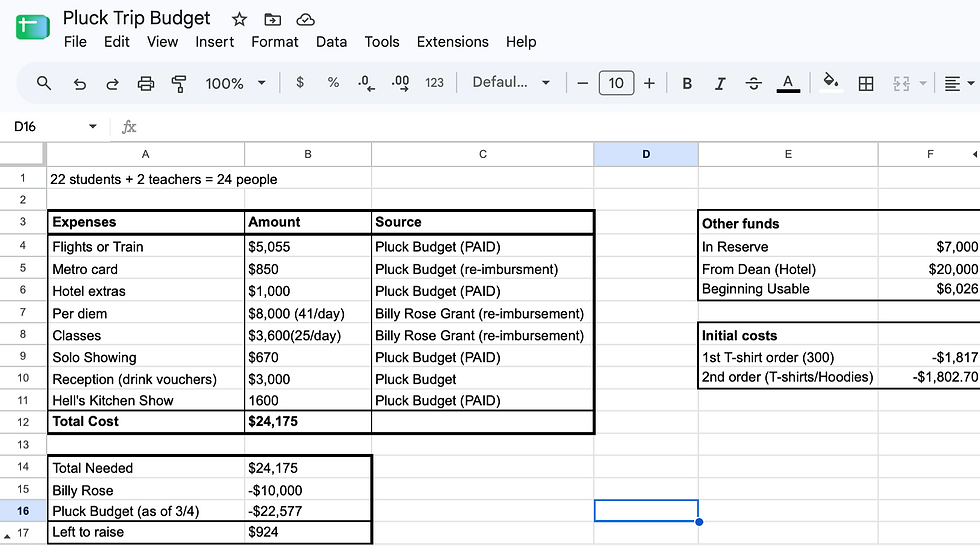Open merge cells dropdown arrow
The width and height of the screenshot is (980, 546).
(x=922, y=83)
